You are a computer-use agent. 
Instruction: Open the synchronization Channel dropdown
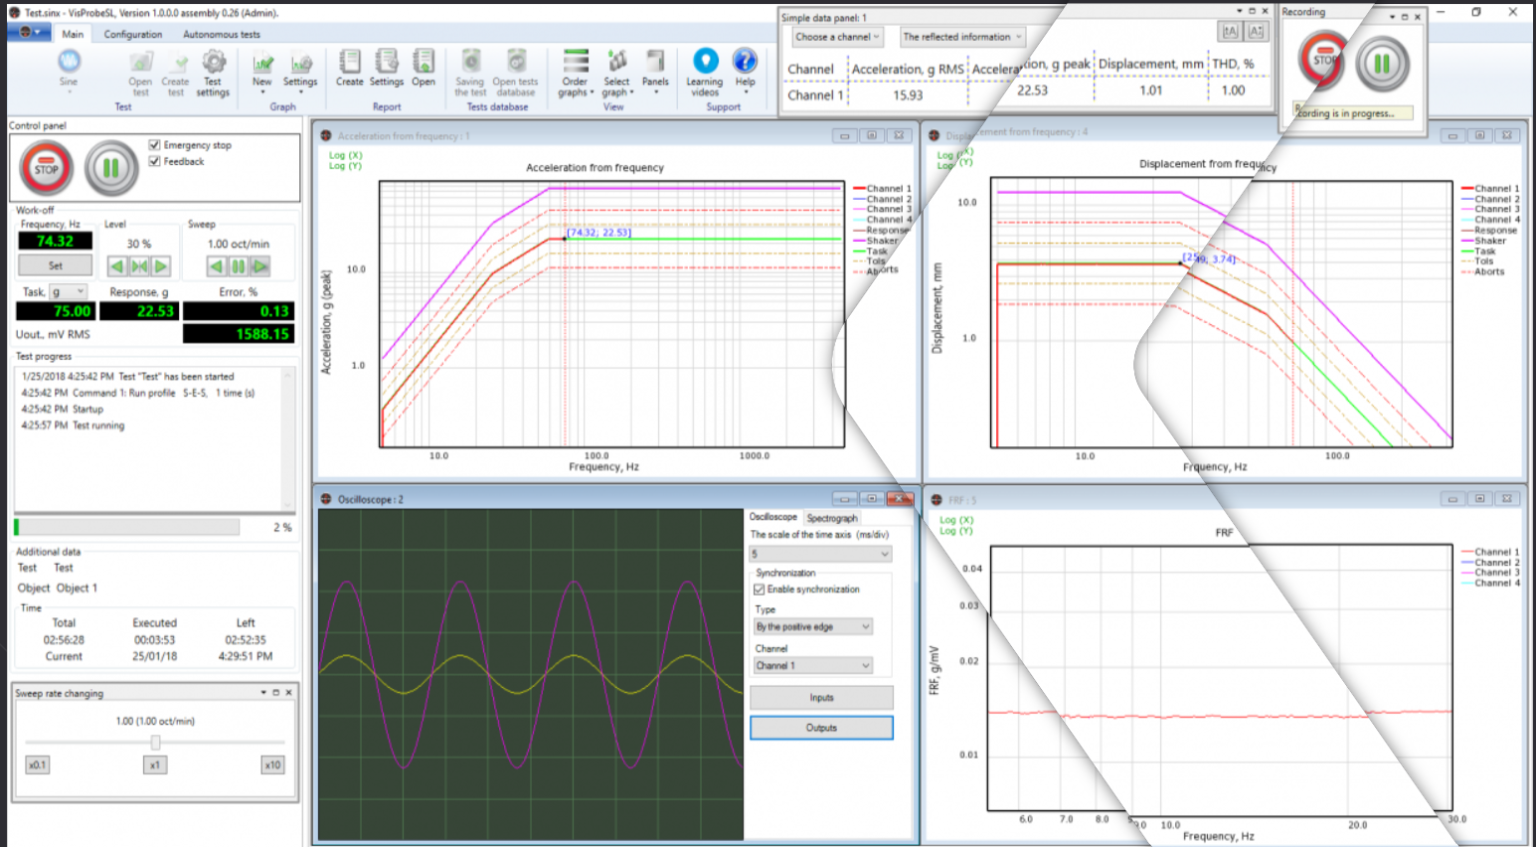click(814, 665)
